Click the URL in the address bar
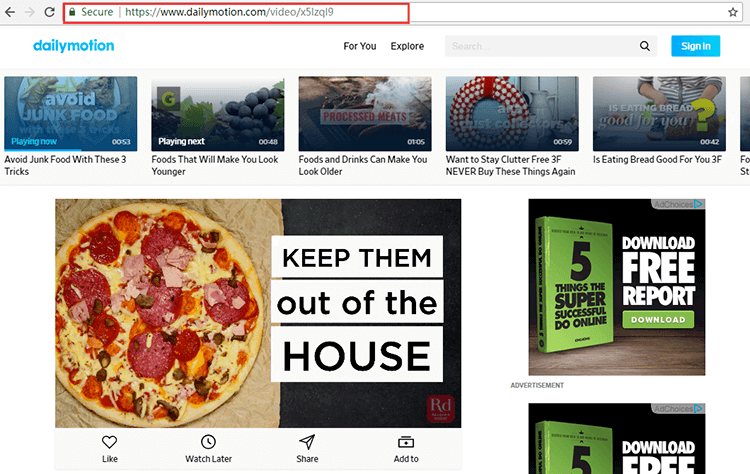This screenshot has width=750, height=474. tap(229, 12)
